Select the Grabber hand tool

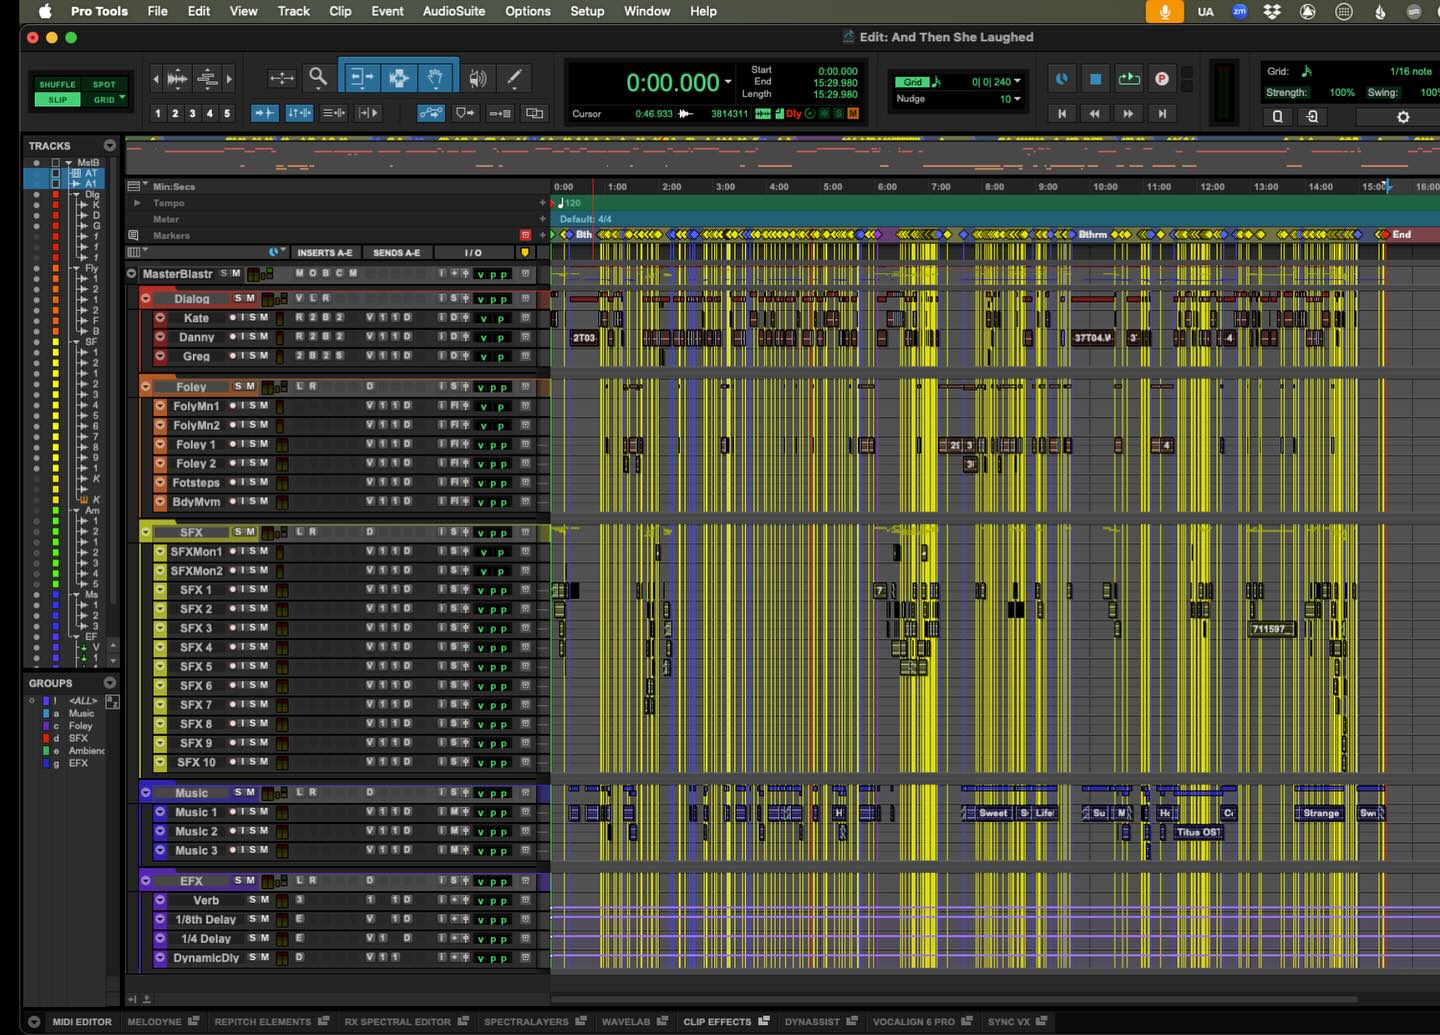pos(436,77)
